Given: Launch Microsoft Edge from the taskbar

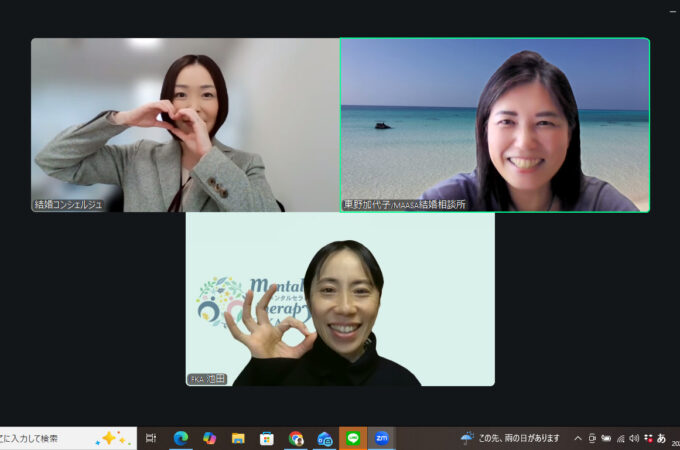Looking at the screenshot, I should (181, 438).
